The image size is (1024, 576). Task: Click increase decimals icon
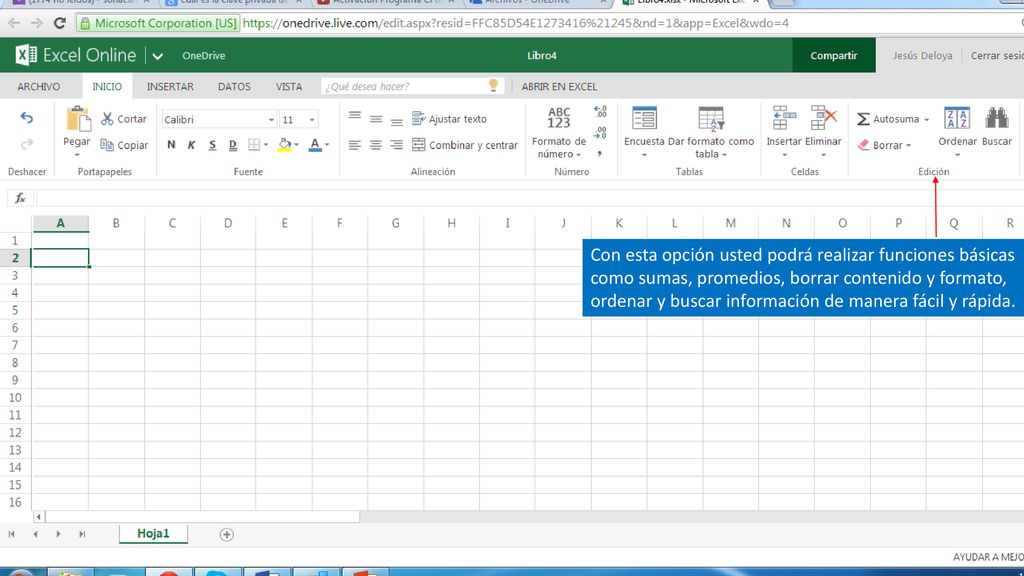coord(600,112)
